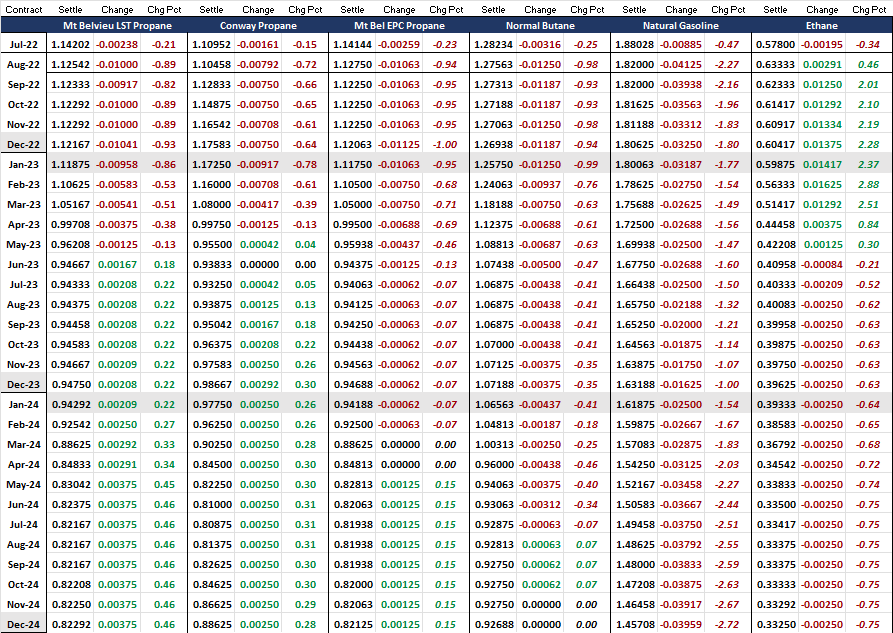Select Normal Butane Apr-24 settle 0.96000
The height and width of the screenshot is (633, 893).
(x=494, y=464)
